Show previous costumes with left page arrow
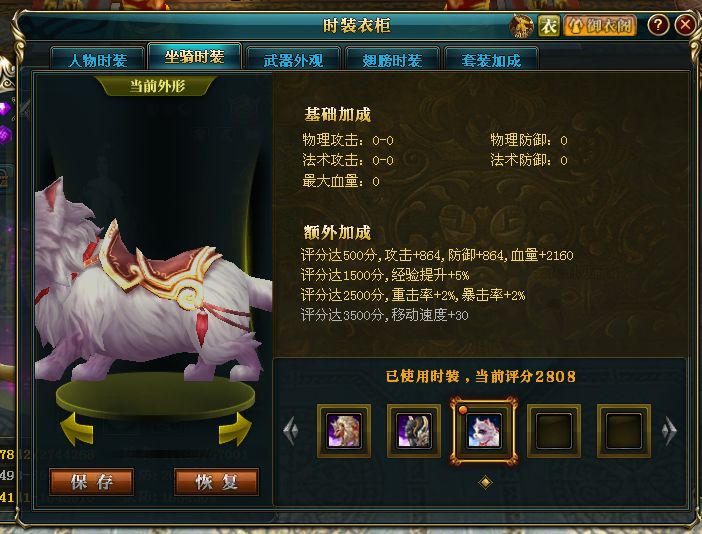This screenshot has width=702, height=534. point(291,431)
